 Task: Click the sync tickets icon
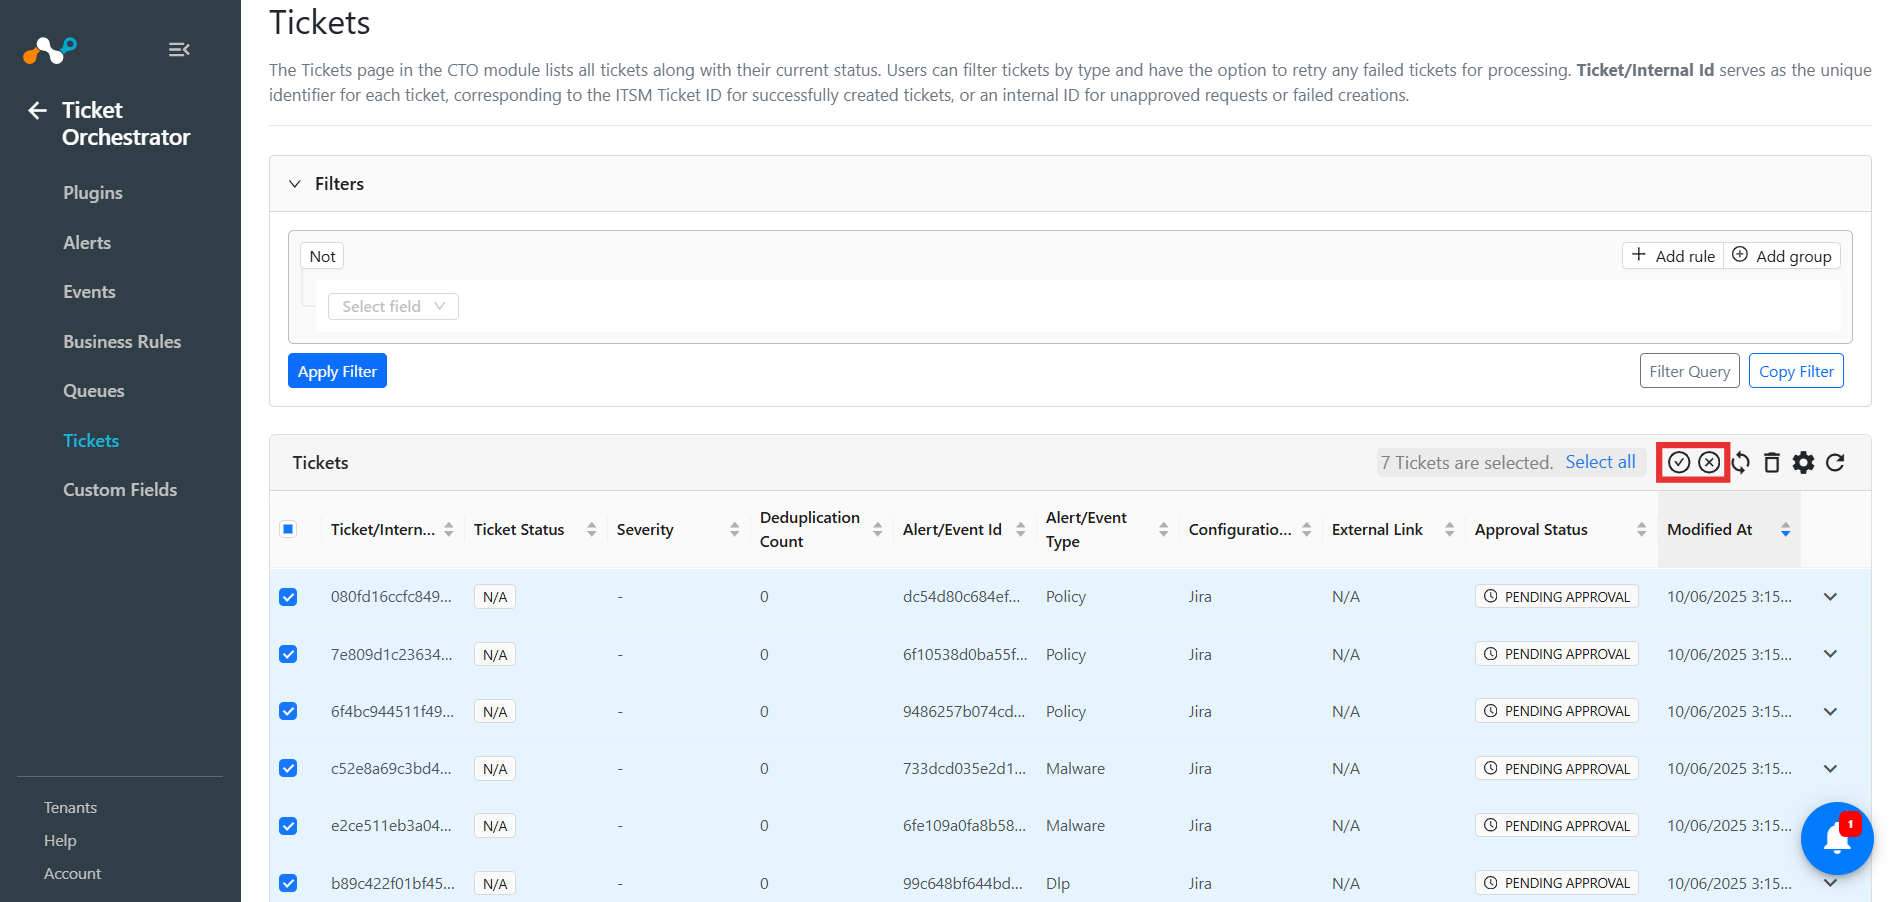[x=1741, y=462]
